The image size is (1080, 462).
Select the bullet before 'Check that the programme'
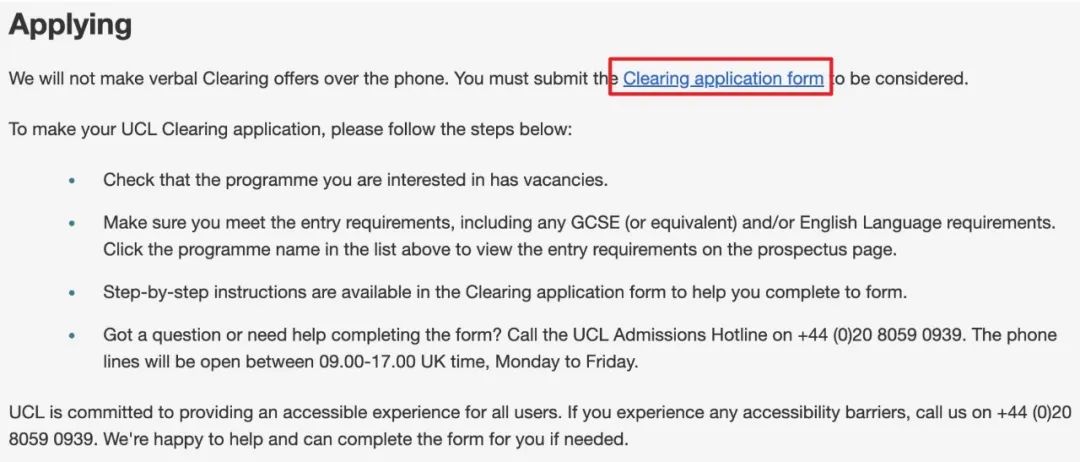pyautogui.click(x=73, y=181)
